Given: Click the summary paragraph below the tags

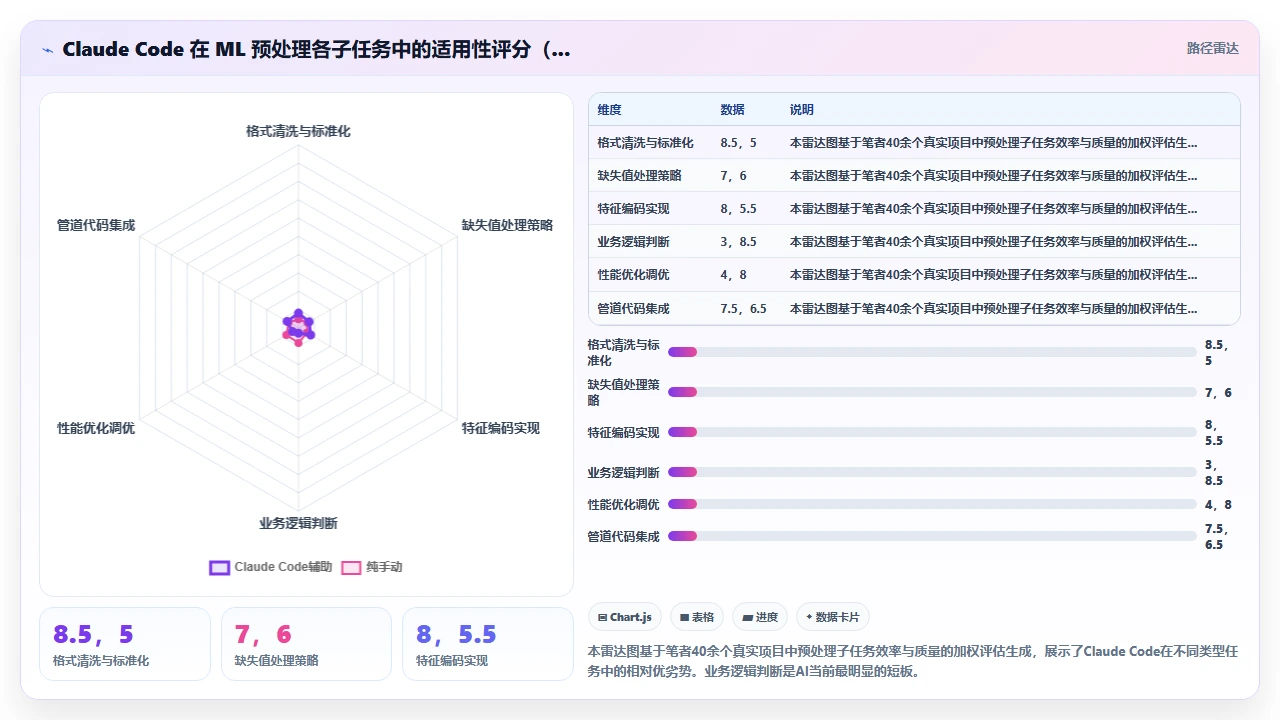Looking at the screenshot, I should [x=913, y=661].
